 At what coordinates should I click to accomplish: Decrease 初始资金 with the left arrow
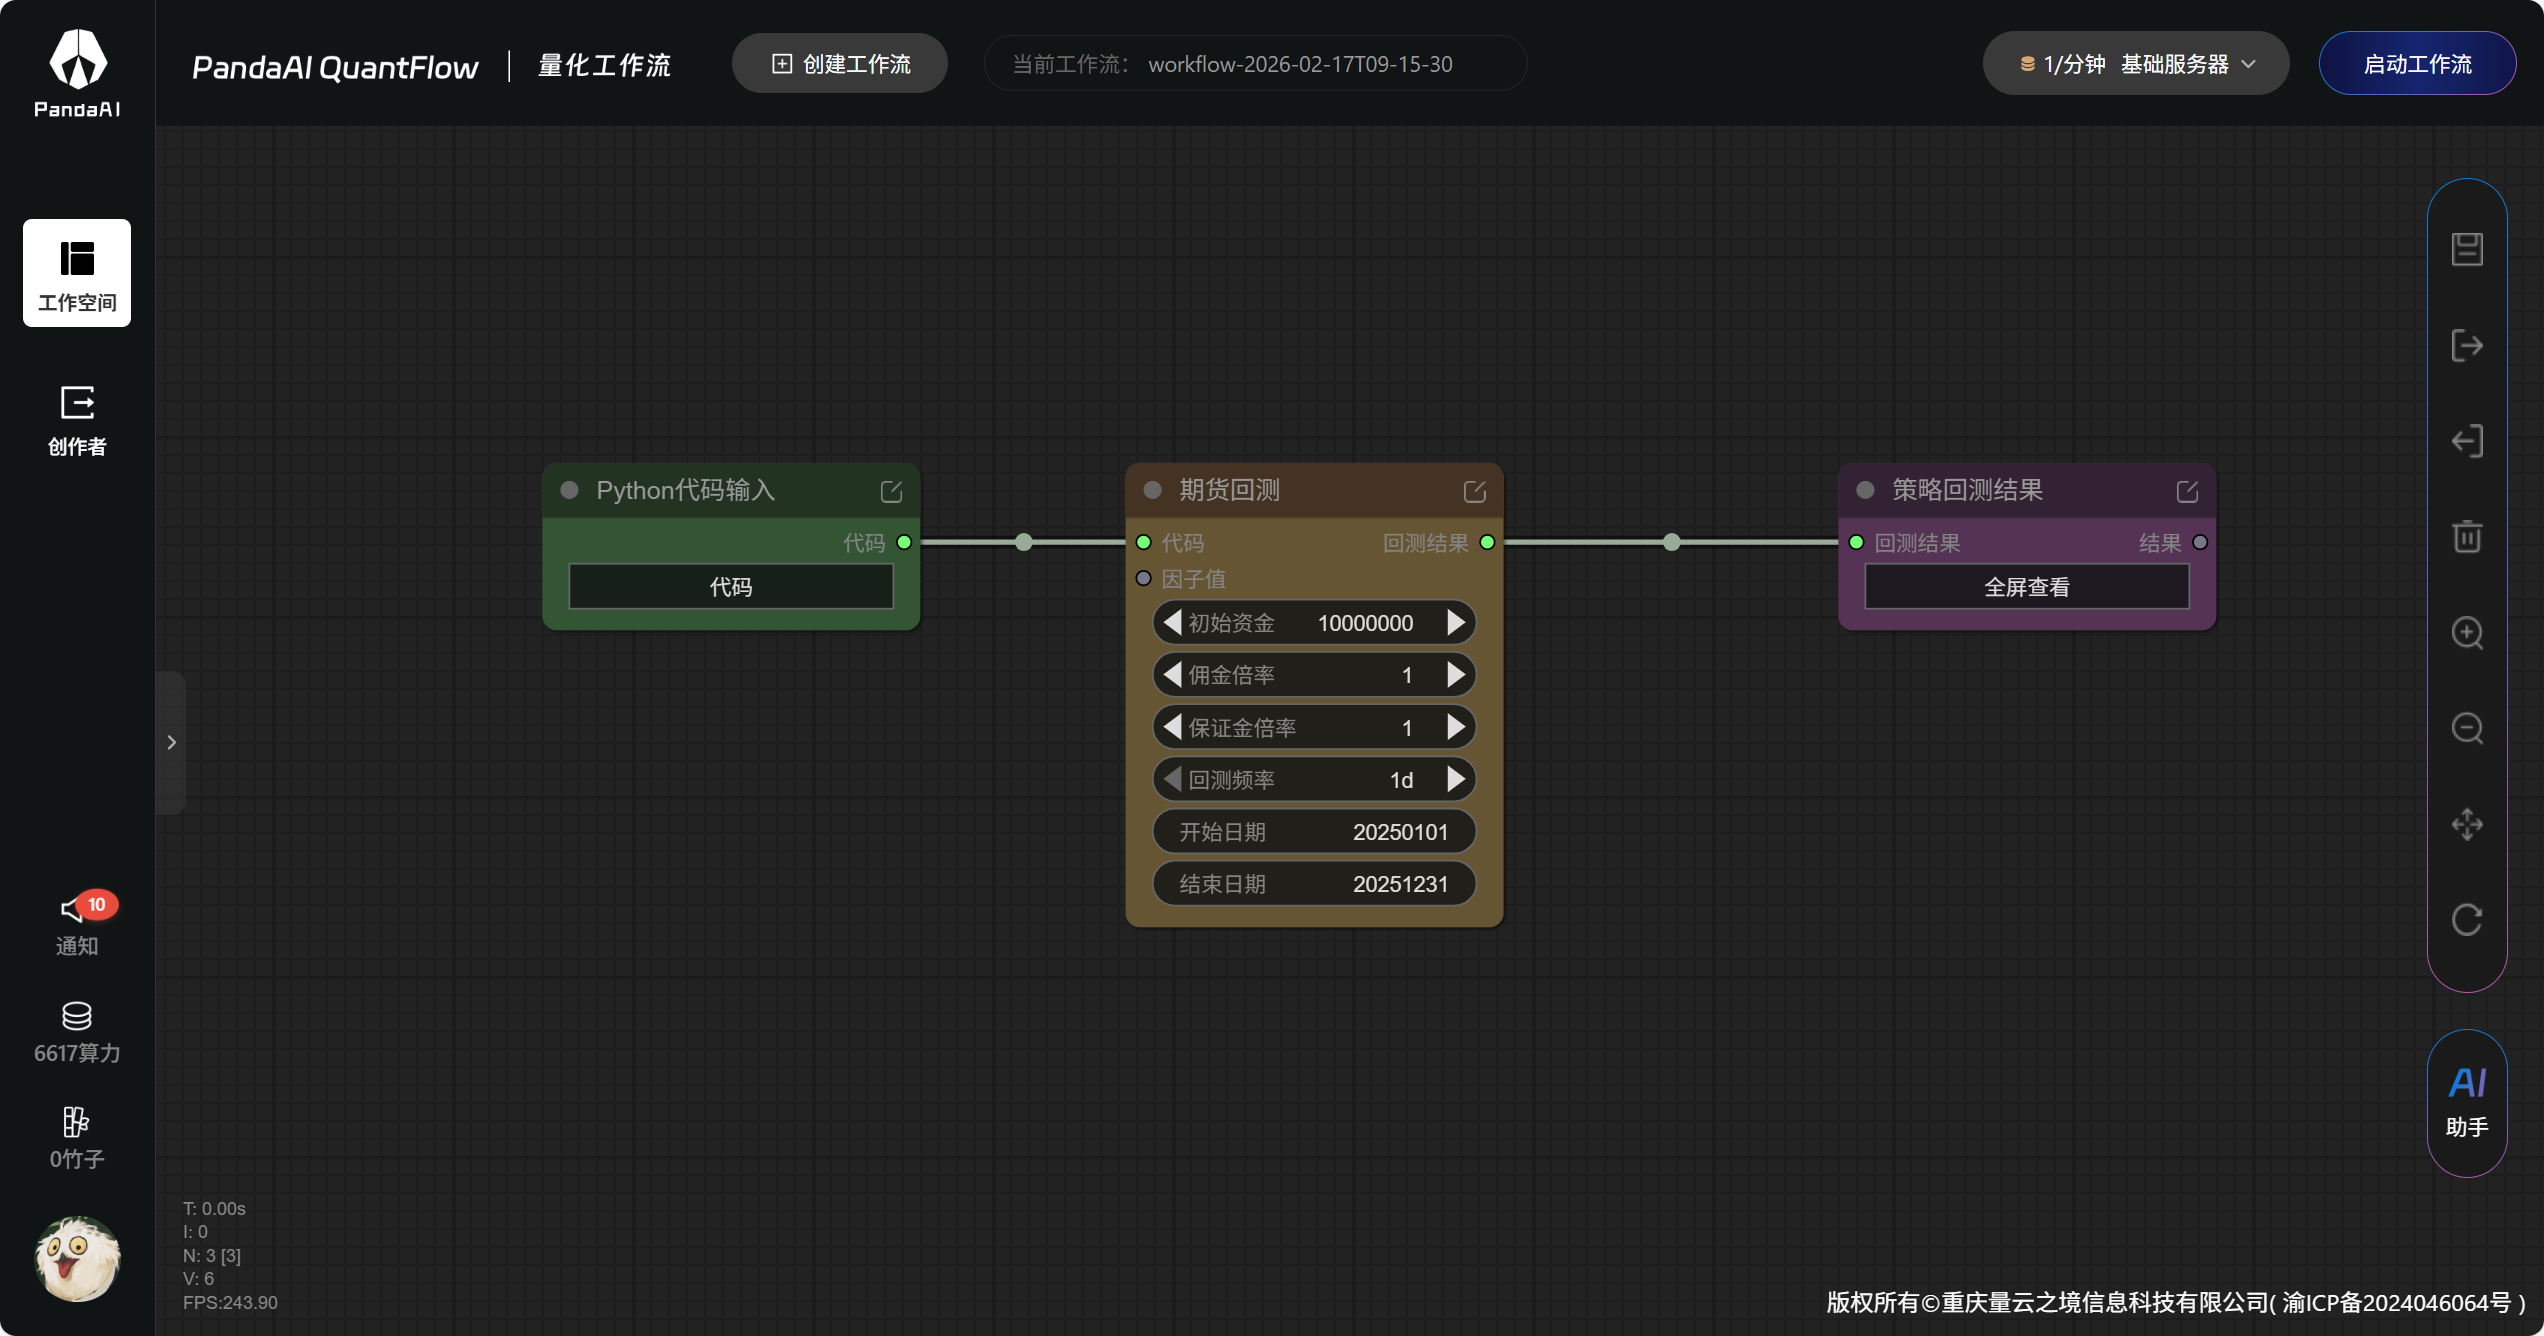pyautogui.click(x=1172, y=622)
